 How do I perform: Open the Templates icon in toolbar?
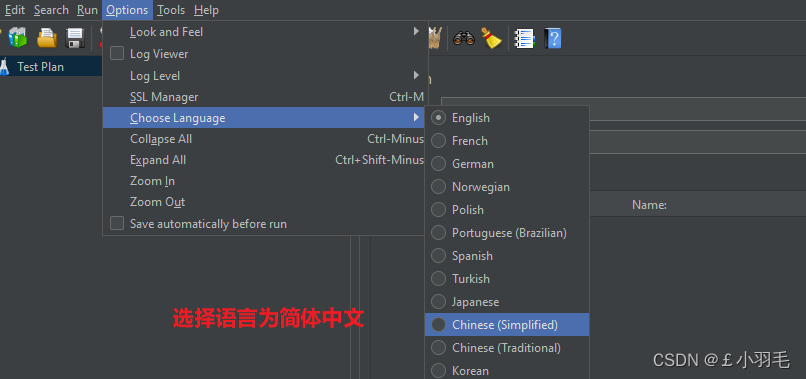(18, 38)
